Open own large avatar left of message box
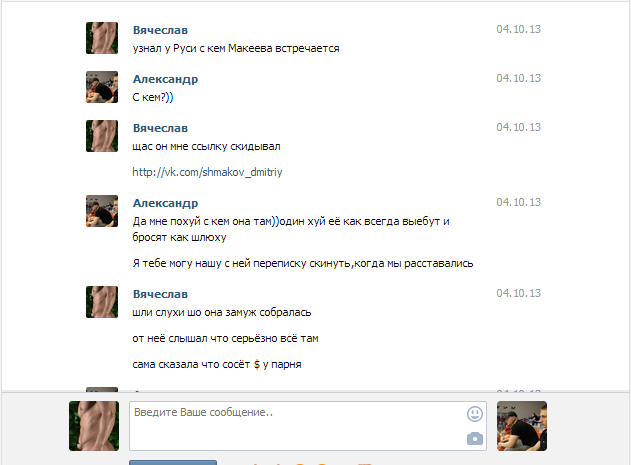 pos(94,426)
